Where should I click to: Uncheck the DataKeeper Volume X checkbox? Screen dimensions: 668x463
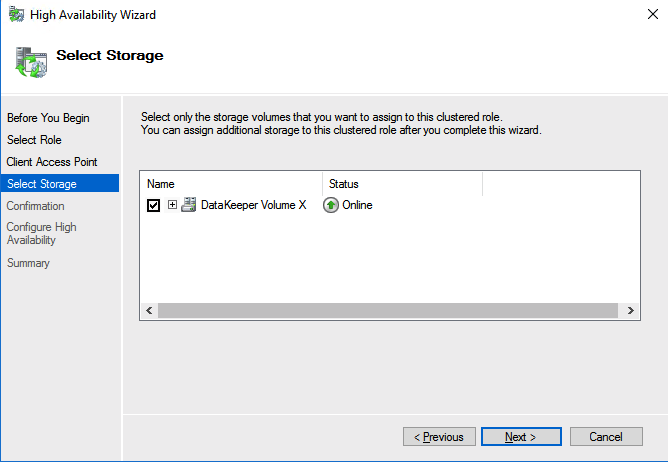click(153, 206)
